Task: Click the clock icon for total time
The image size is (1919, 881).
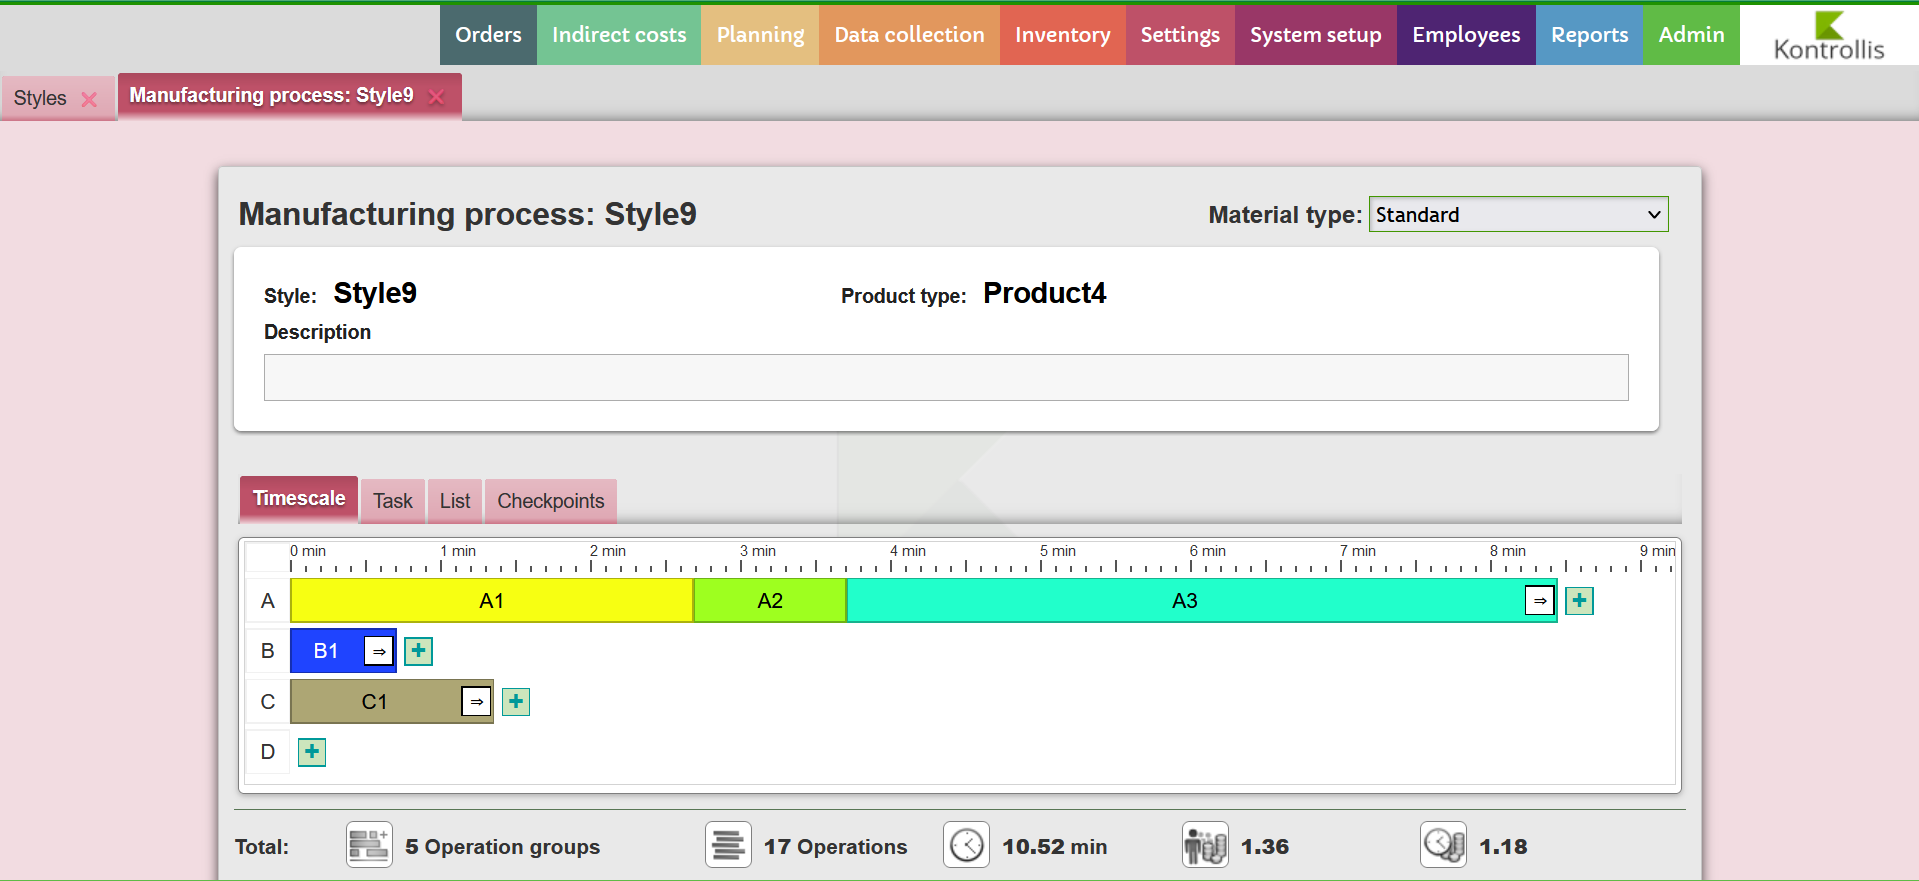Action: (966, 845)
